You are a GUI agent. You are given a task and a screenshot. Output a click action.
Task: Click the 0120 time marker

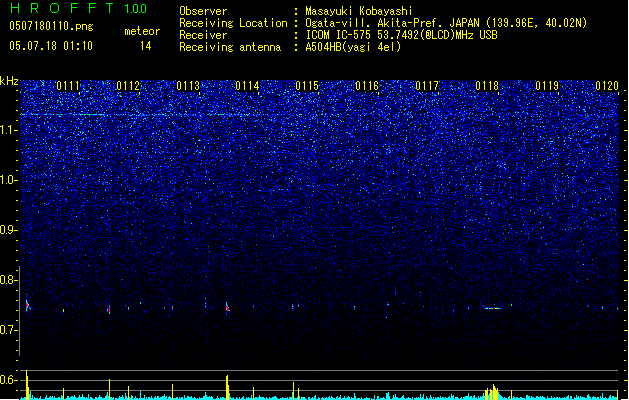point(607,86)
